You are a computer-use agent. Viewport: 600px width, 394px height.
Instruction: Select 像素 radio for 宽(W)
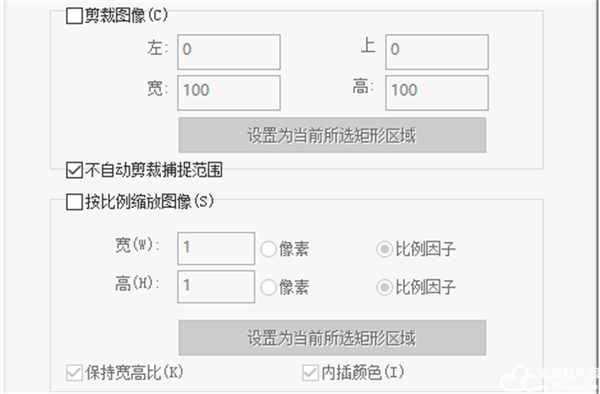(269, 249)
